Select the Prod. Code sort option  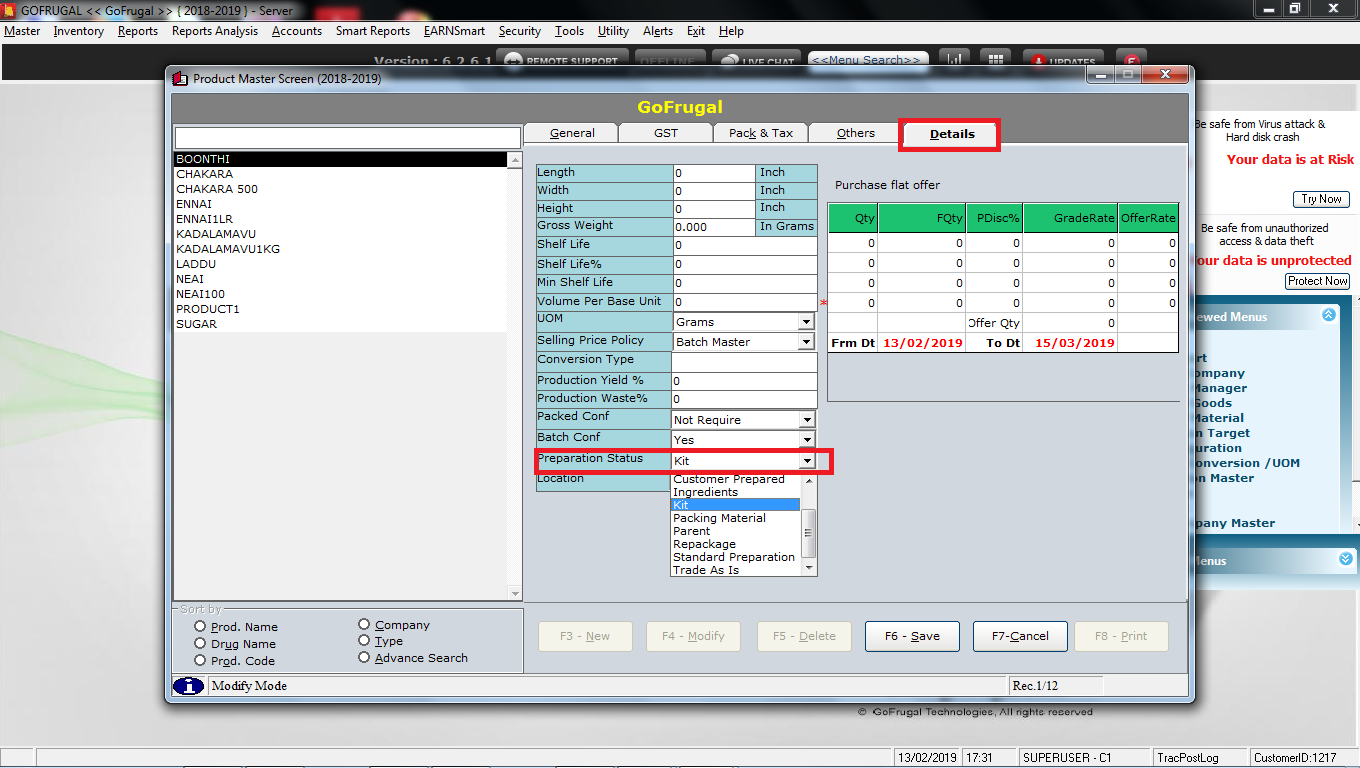click(x=200, y=661)
